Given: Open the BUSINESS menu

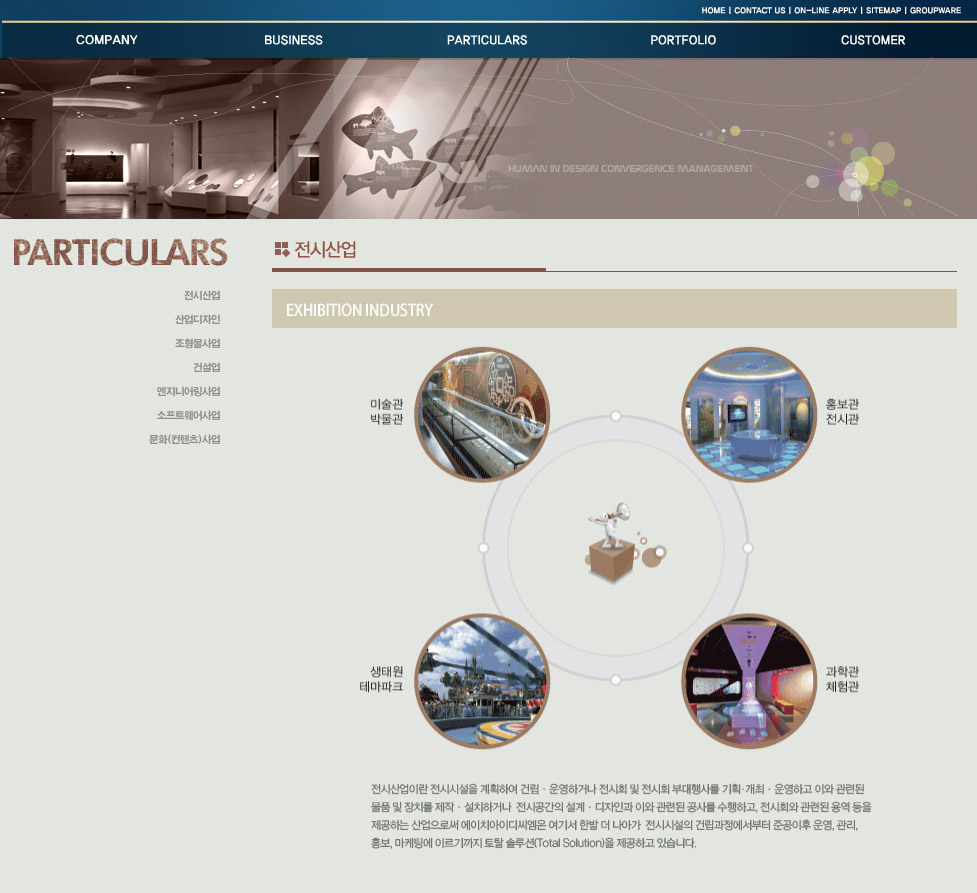Looking at the screenshot, I should (293, 40).
